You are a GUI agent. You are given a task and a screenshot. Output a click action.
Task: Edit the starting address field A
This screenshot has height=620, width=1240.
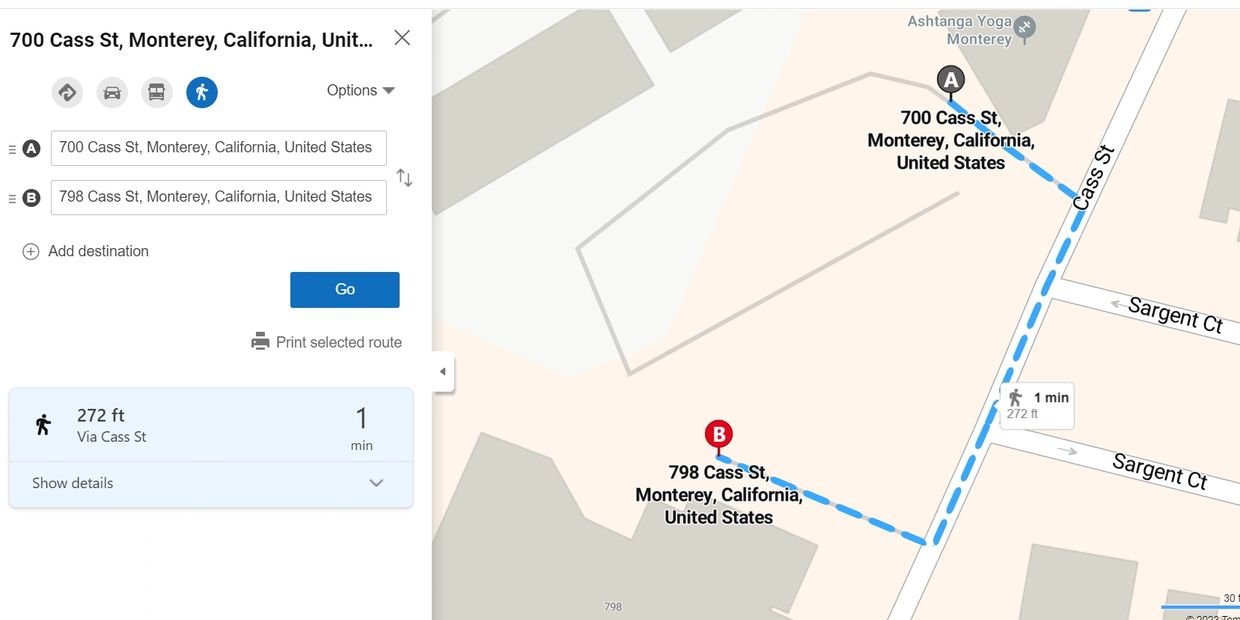click(218, 148)
